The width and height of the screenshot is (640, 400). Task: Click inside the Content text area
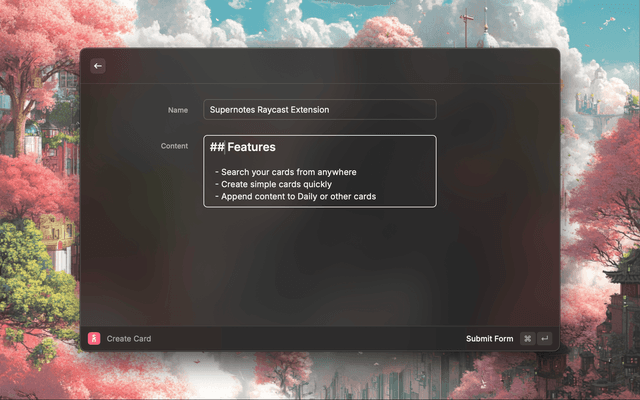pos(320,171)
